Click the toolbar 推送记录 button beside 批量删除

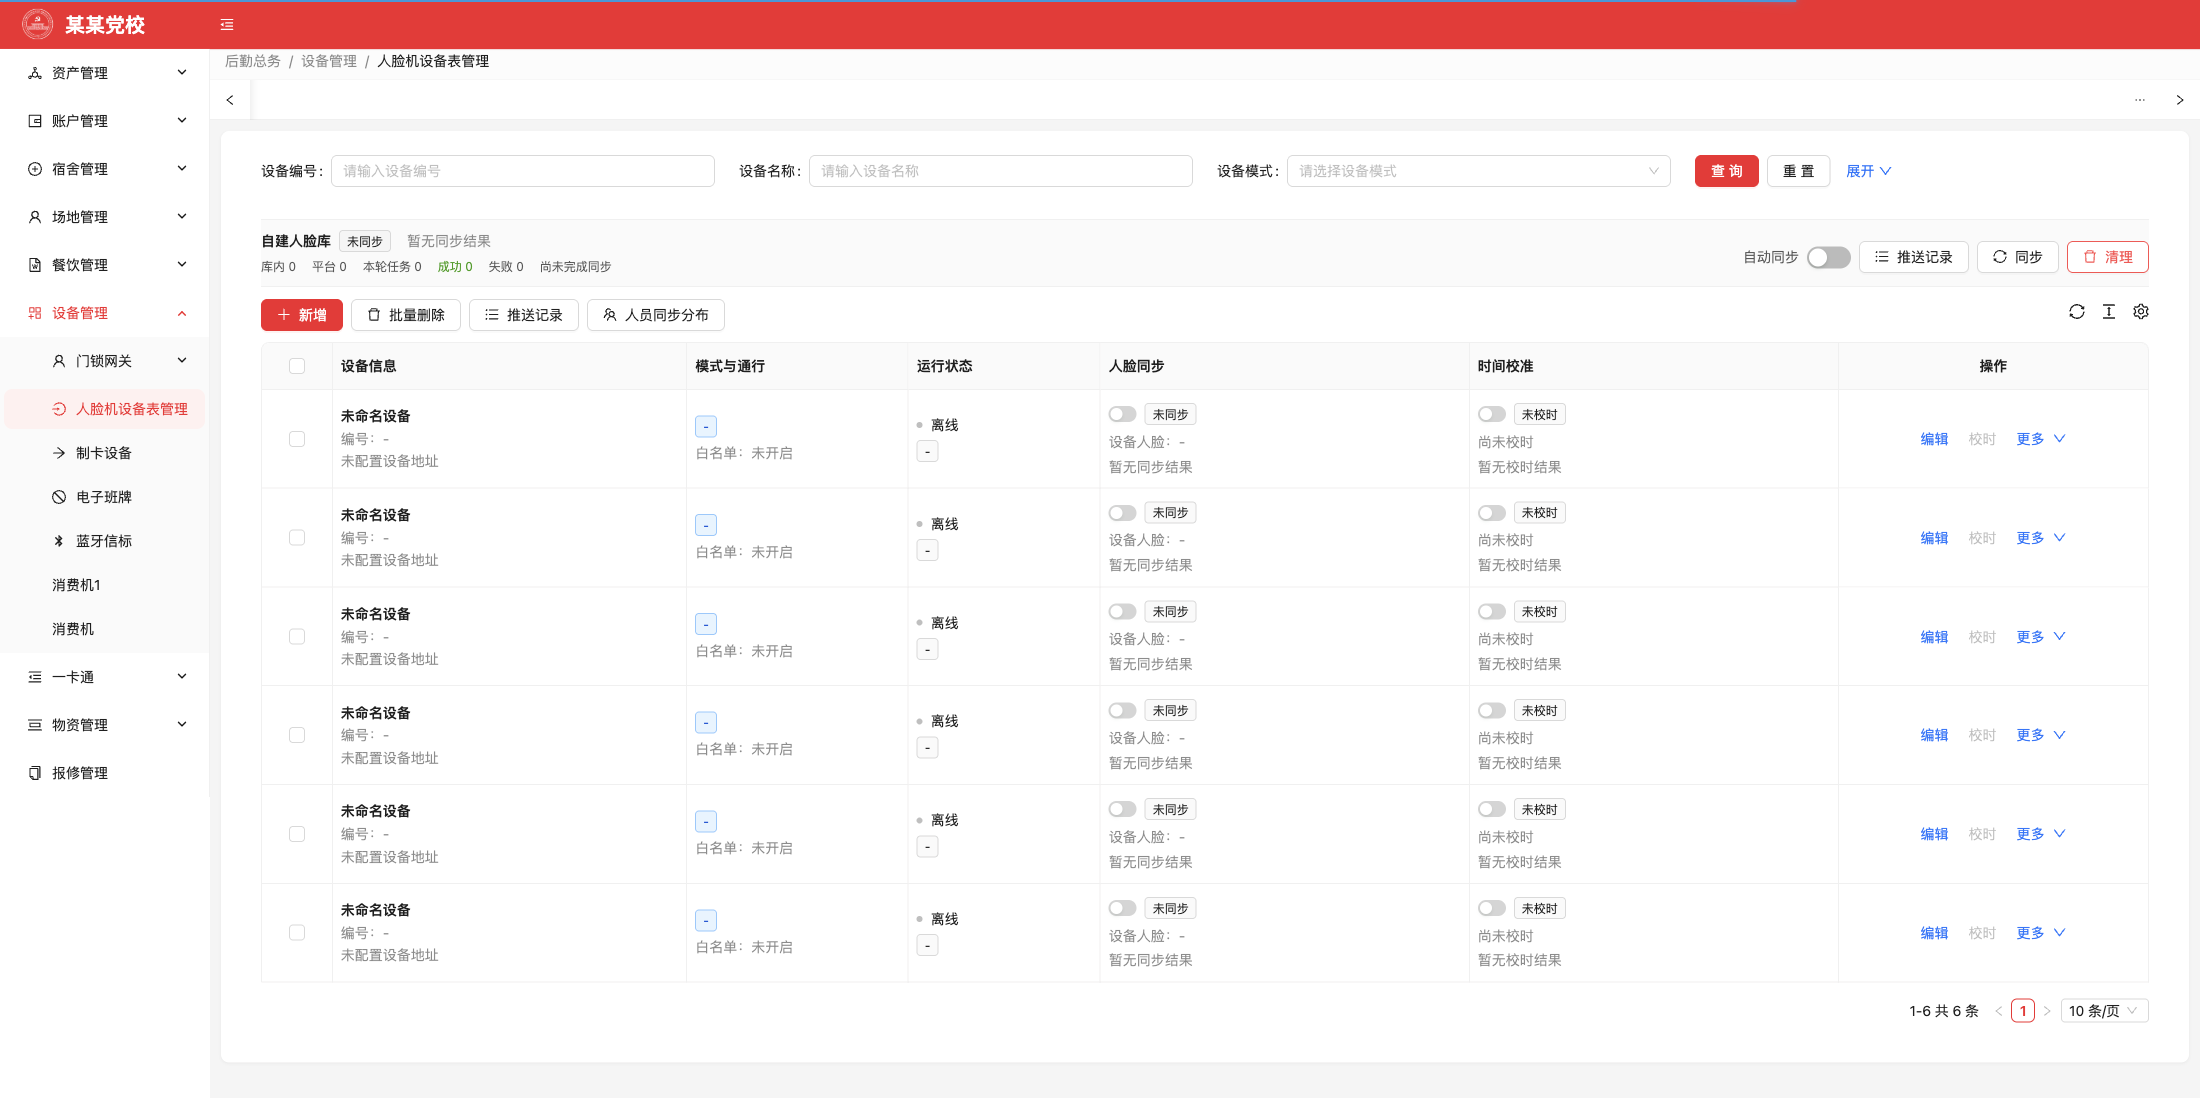[x=523, y=315]
